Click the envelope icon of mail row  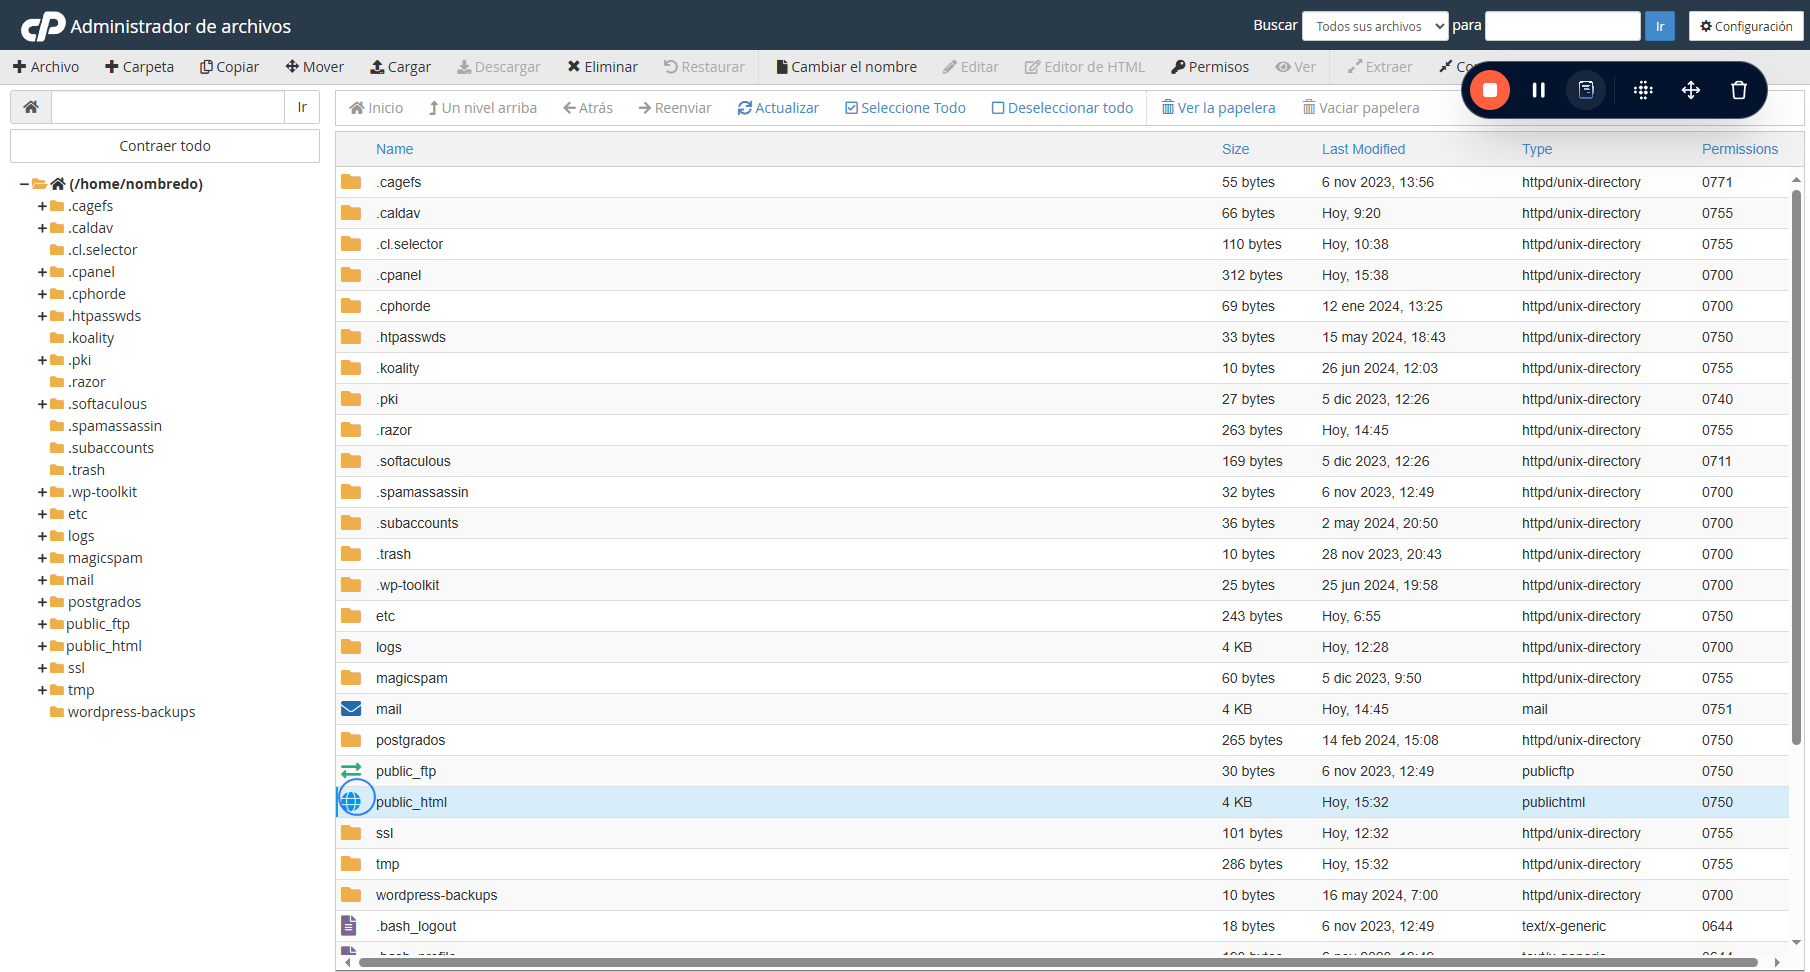coord(351,709)
